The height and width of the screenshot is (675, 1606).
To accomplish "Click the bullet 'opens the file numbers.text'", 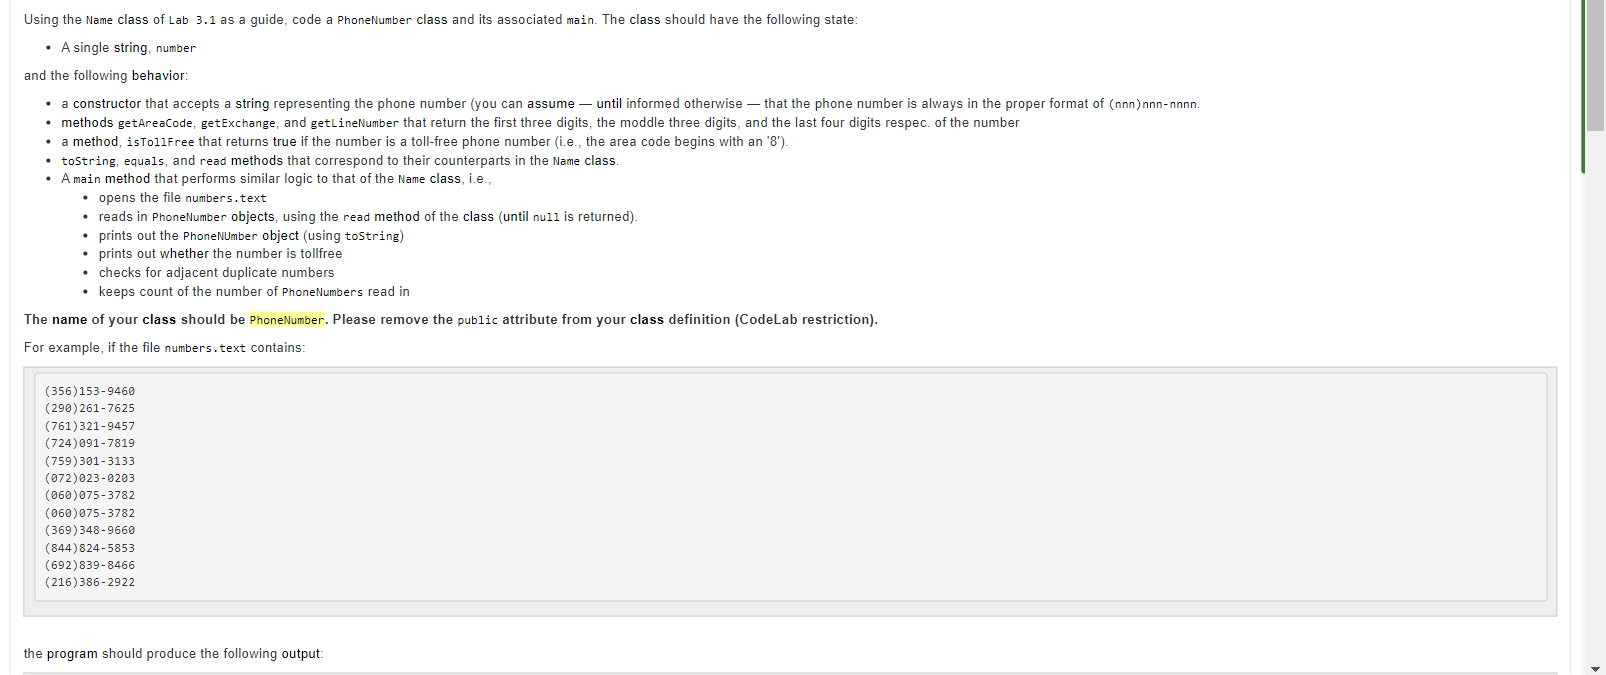I will pos(182,198).
